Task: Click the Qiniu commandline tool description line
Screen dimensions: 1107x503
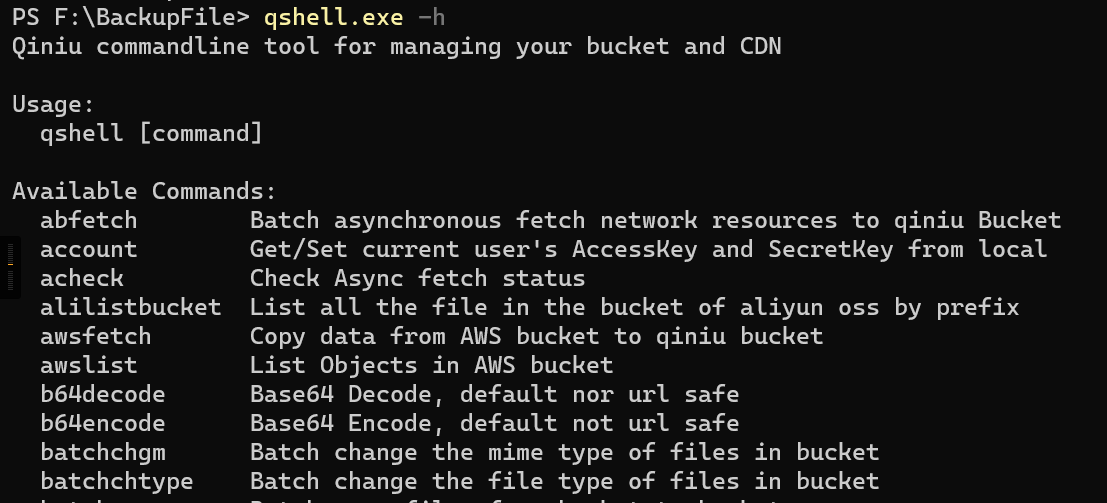Action: point(397,47)
